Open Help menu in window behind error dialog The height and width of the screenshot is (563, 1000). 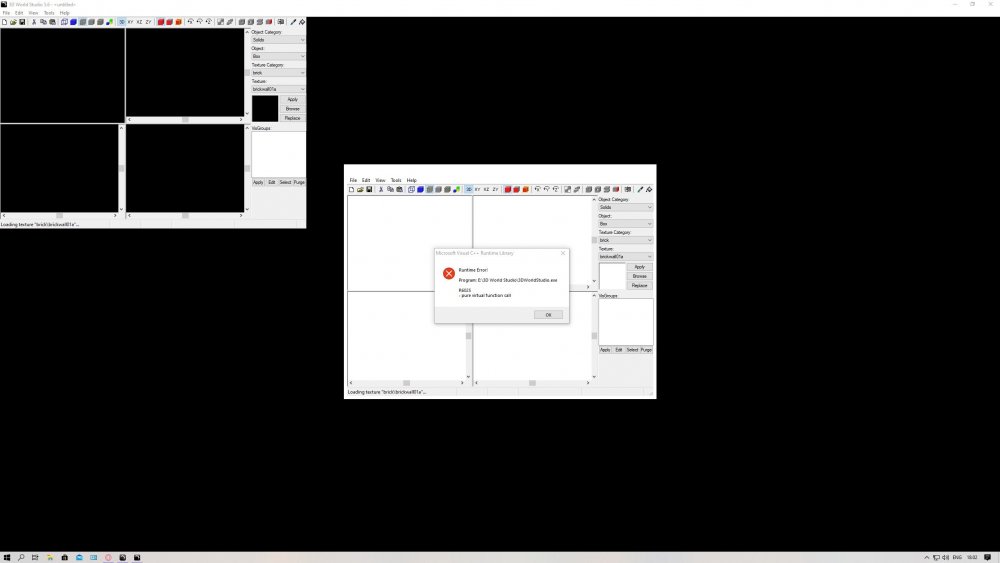(411, 180)
